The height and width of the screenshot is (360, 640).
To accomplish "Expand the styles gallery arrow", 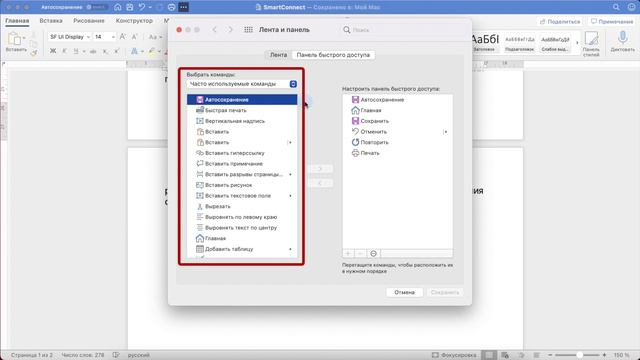I will pyautogui.click(x=577, y=43).
